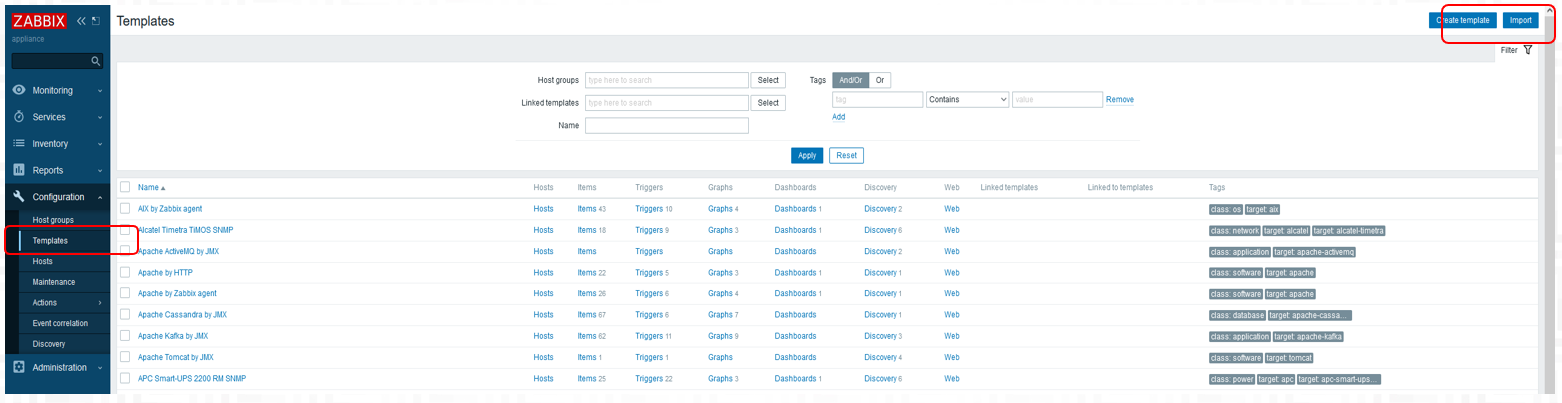
Task: Select the And/Or tags toggle
Action: 850,80
